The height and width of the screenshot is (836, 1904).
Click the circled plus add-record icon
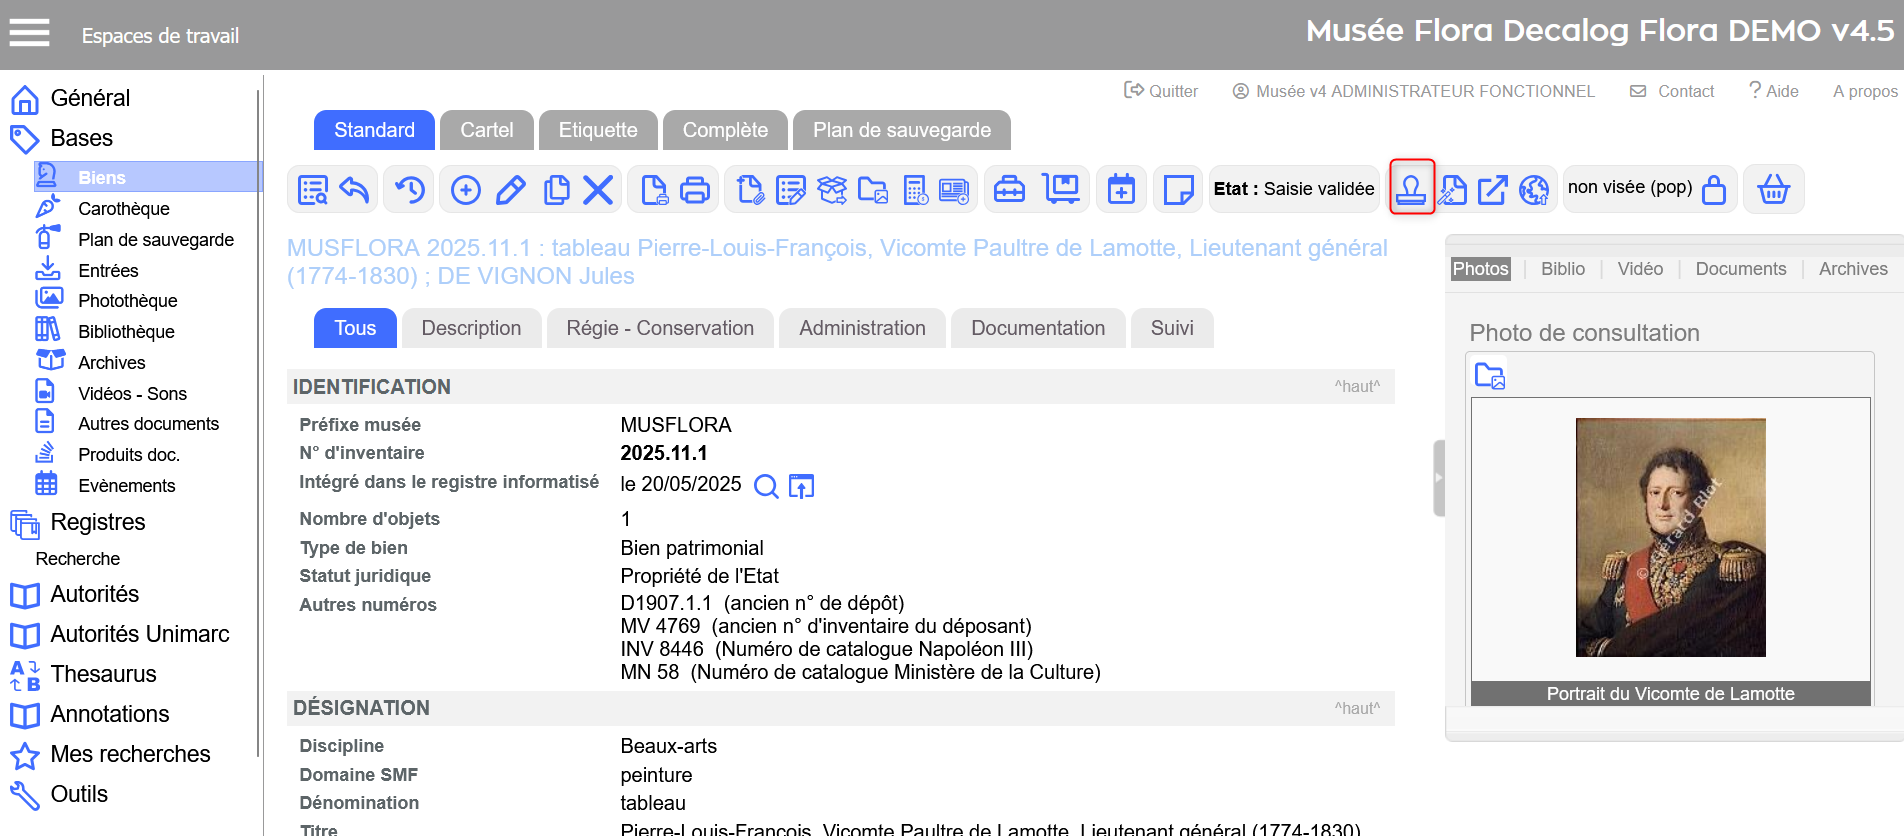point(466,189)
